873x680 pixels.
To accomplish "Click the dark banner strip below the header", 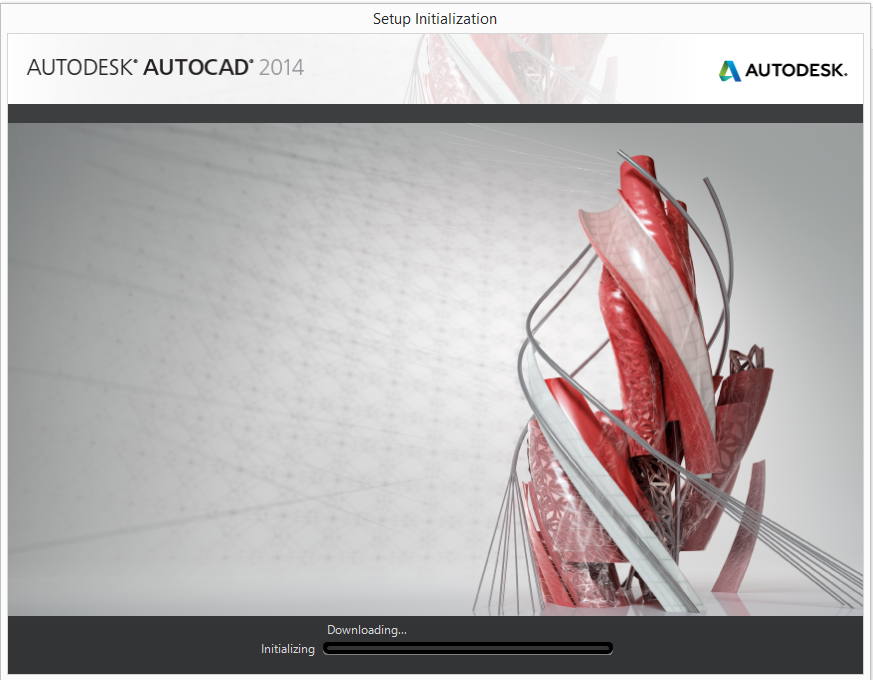I will coord(434,112).
